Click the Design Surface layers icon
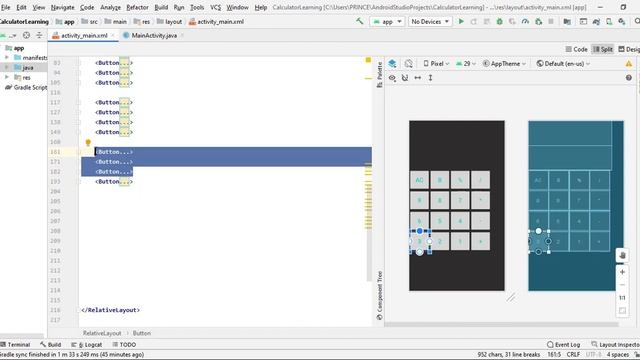 click(392, 64)
